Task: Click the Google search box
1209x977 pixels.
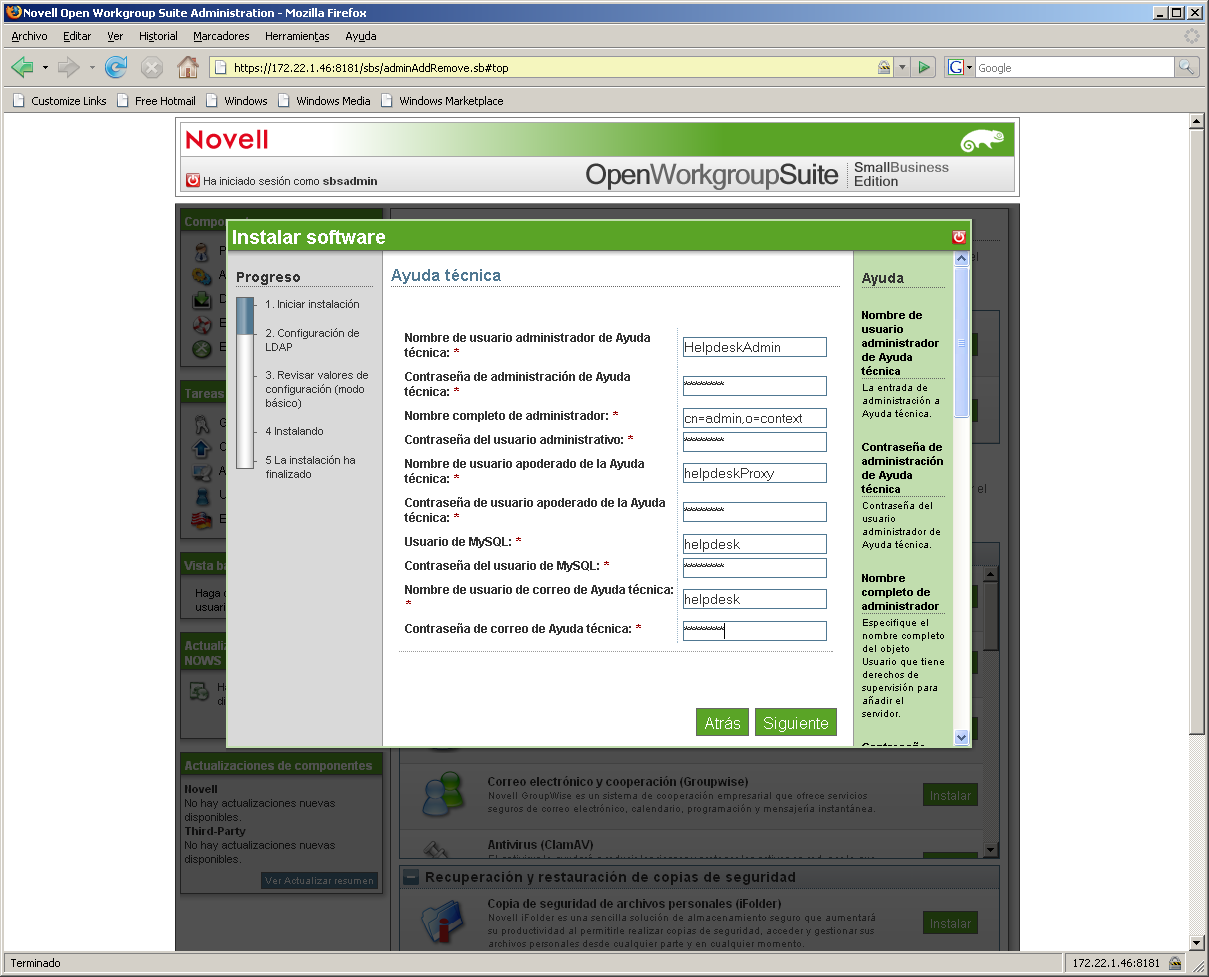Action: [x=1074, y=68]
